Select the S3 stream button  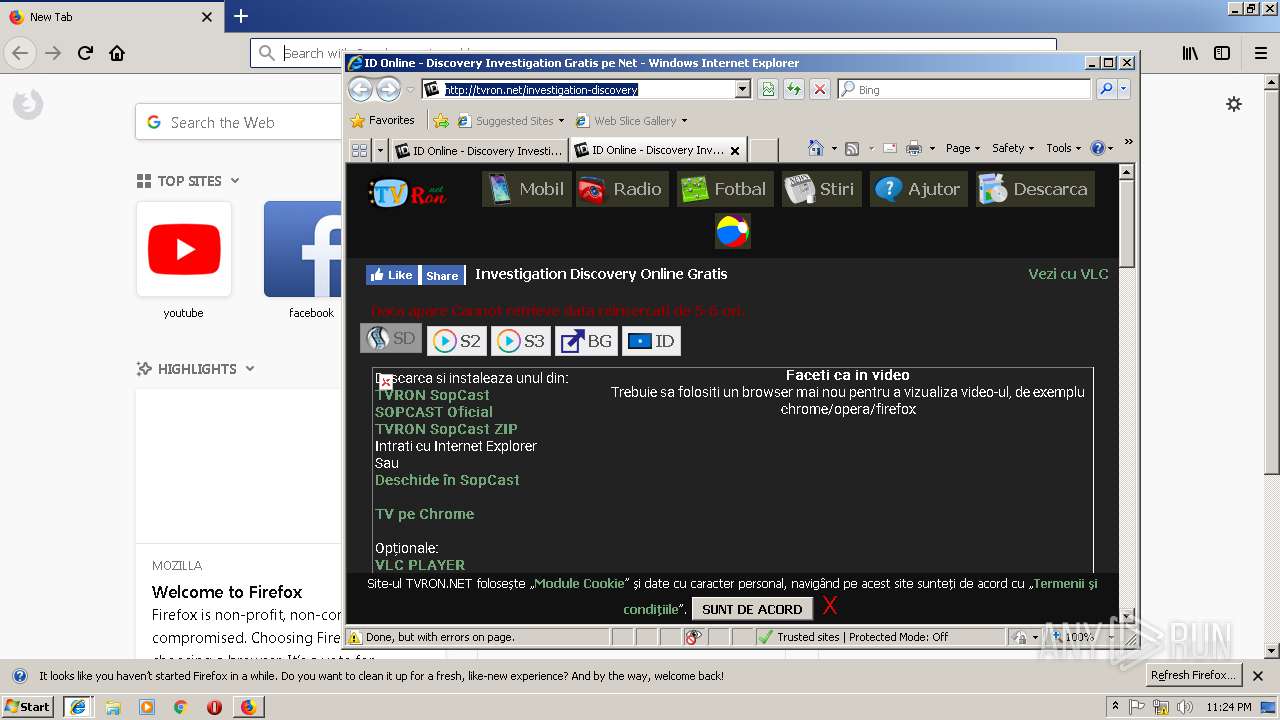click(521, 341)
